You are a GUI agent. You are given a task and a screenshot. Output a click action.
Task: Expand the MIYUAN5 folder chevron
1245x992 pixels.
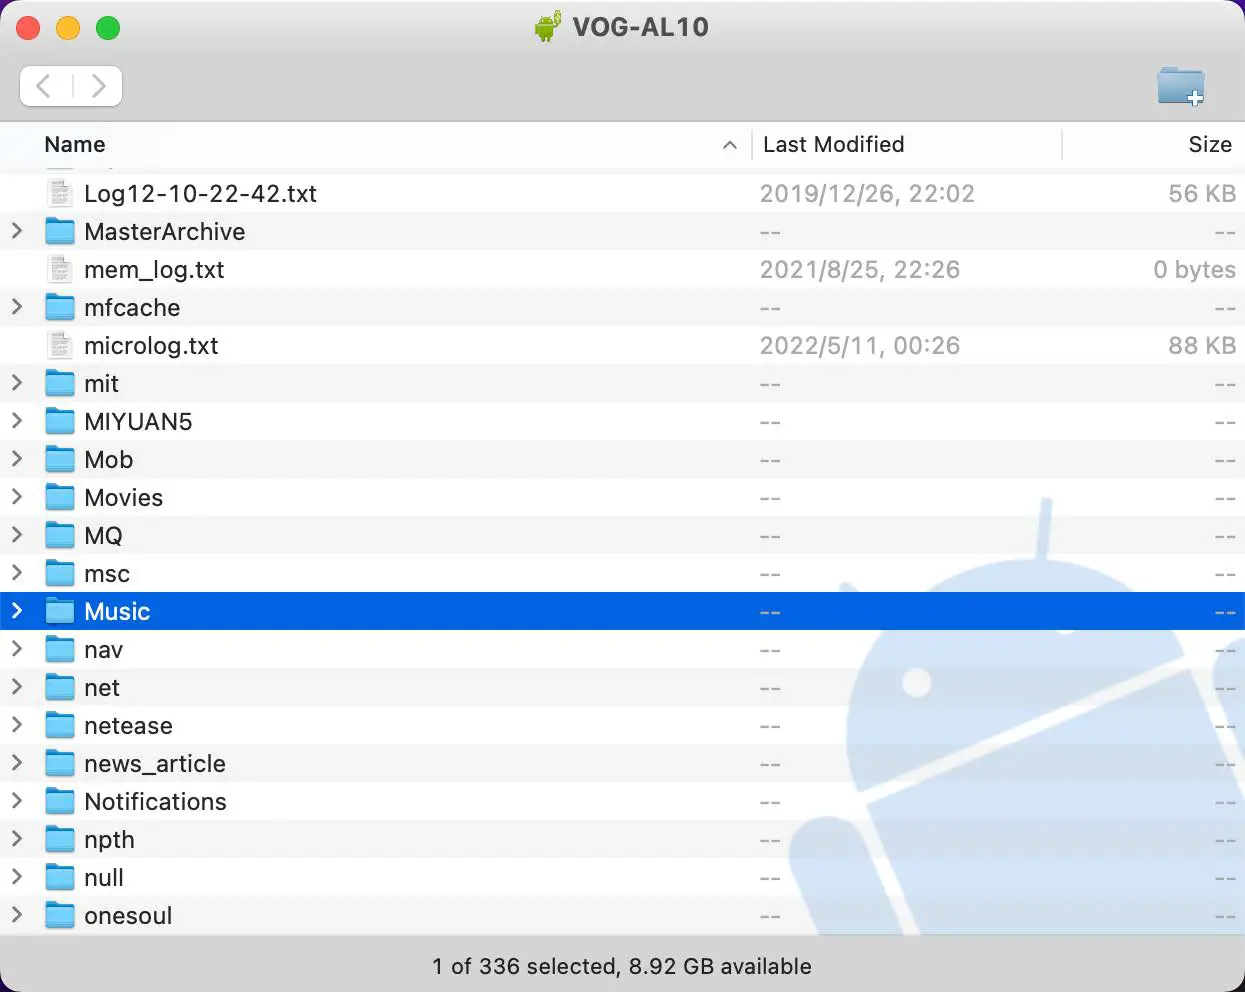17,421
